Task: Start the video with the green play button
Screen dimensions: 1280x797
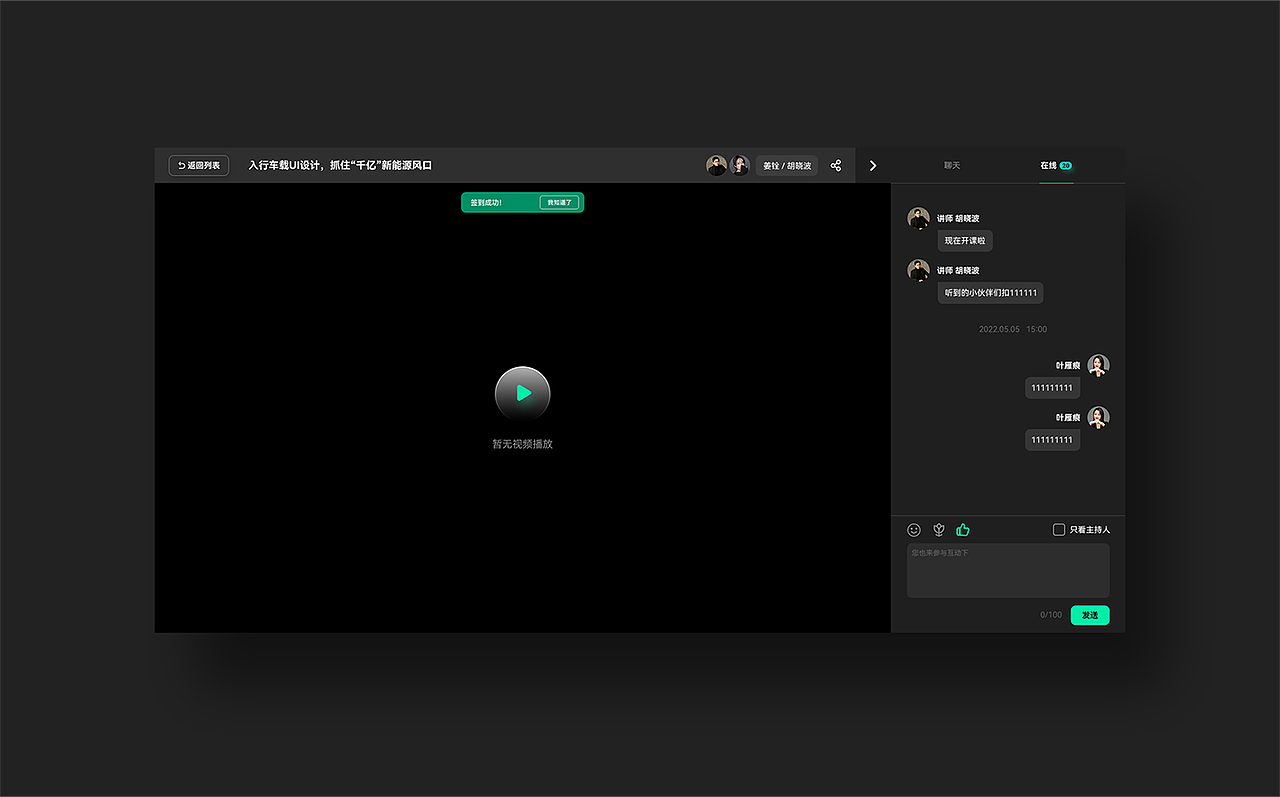Action: (523, 394)
